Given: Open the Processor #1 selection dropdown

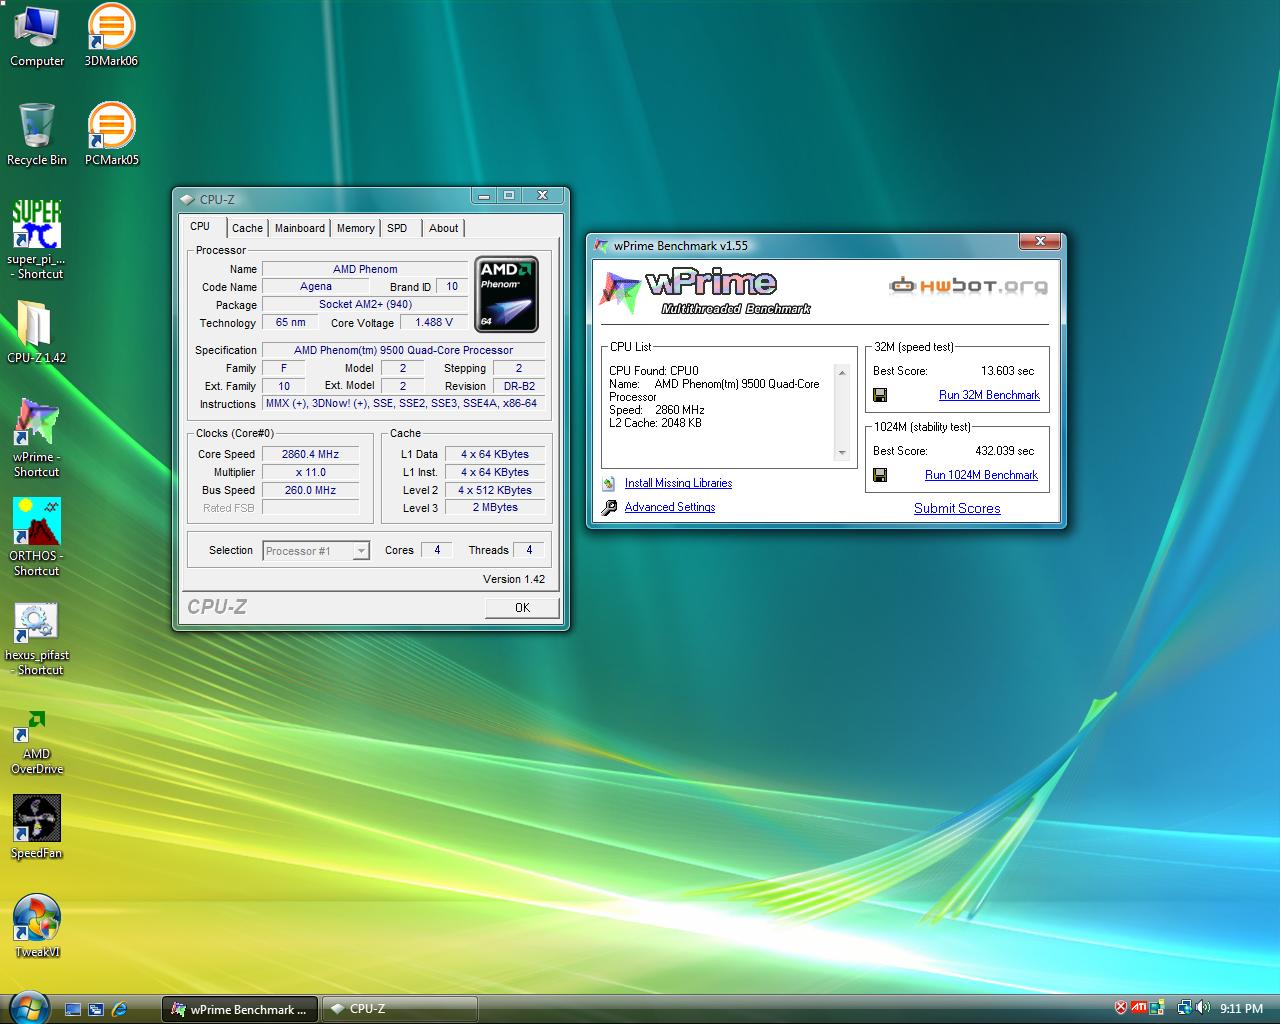Looking at the screenshot, I should coord(316,551).
